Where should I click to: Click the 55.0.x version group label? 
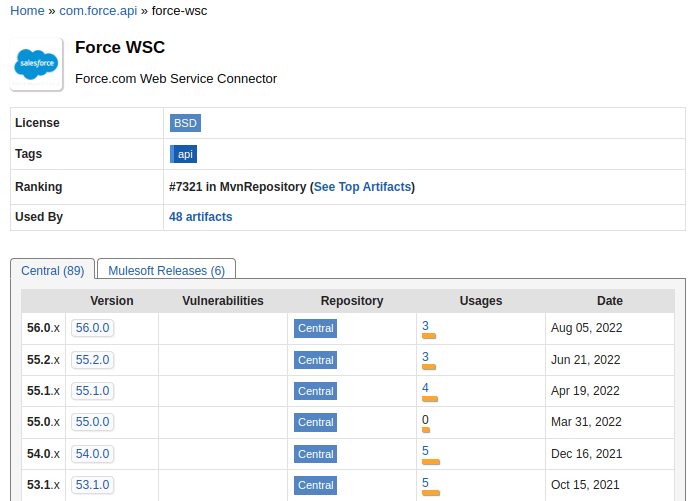pyautogui.click(x=43, y=422)
